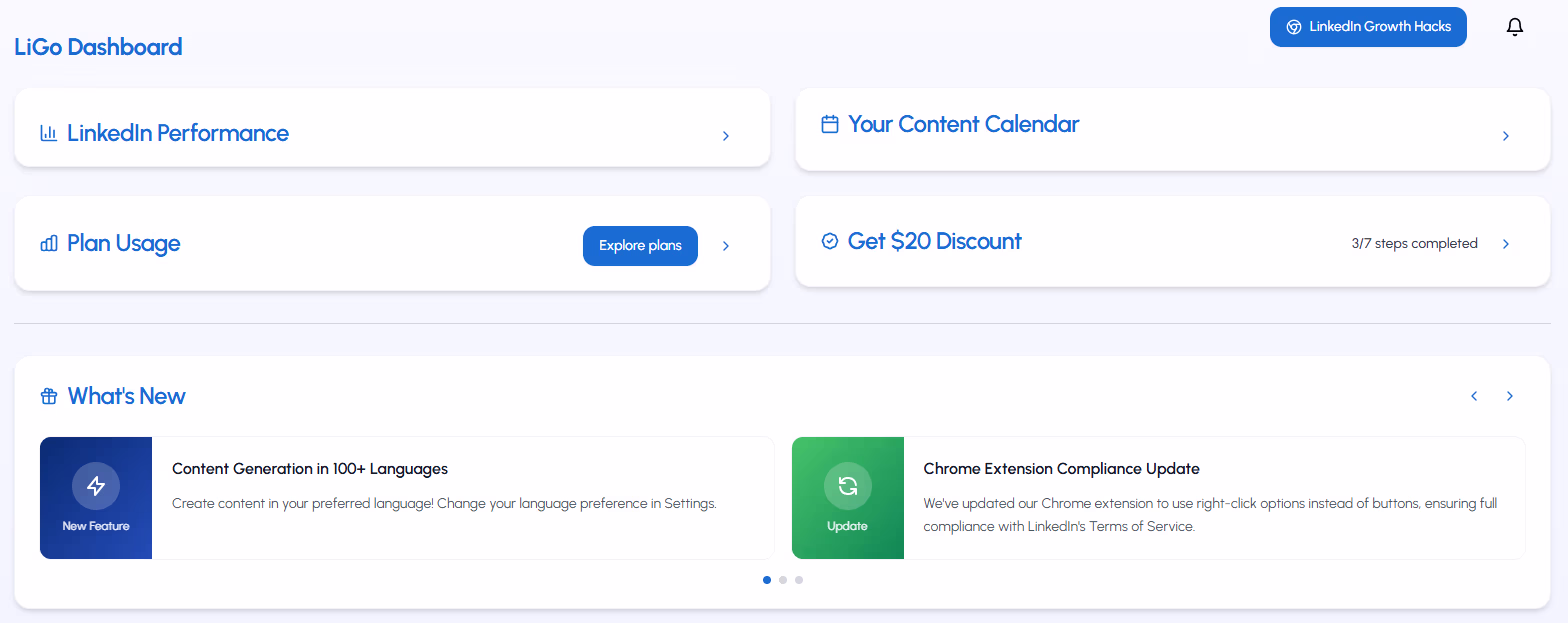Click the bar chart icon beside LinkedIn Performance
The image size is (1568, 623).
48,133
